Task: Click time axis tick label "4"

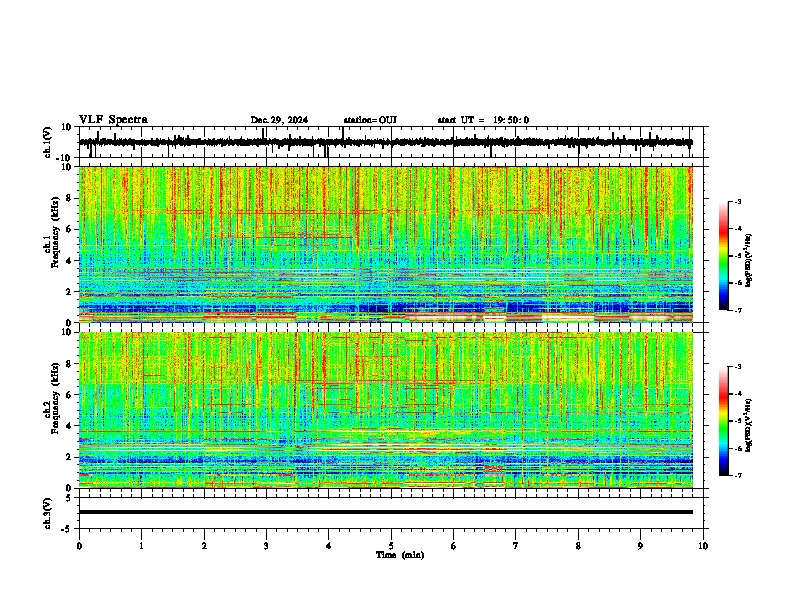Action: pos(329,546)
